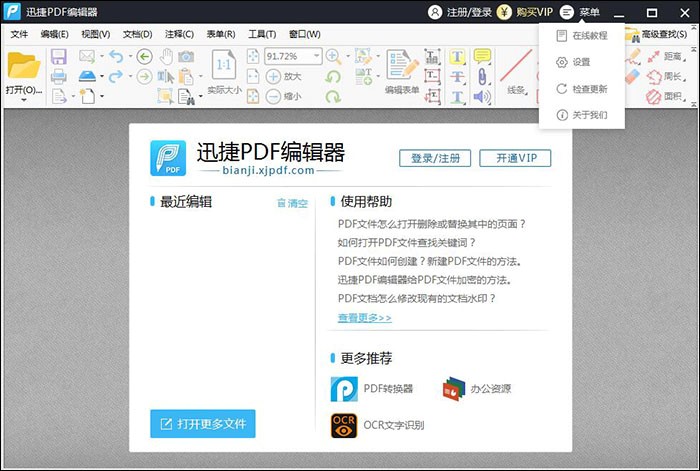Choose 检查更新 from the dropdown menu

coord(582,89)
